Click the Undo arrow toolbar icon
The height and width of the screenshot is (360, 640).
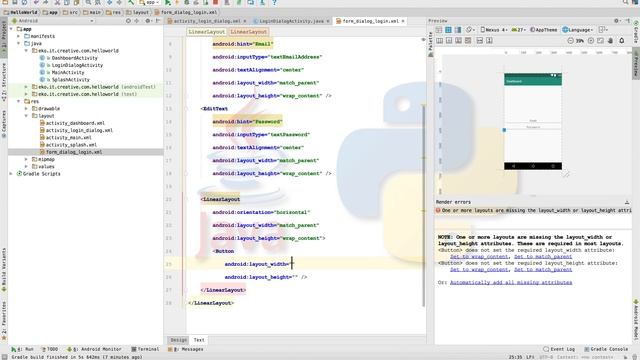pos(36,2)
